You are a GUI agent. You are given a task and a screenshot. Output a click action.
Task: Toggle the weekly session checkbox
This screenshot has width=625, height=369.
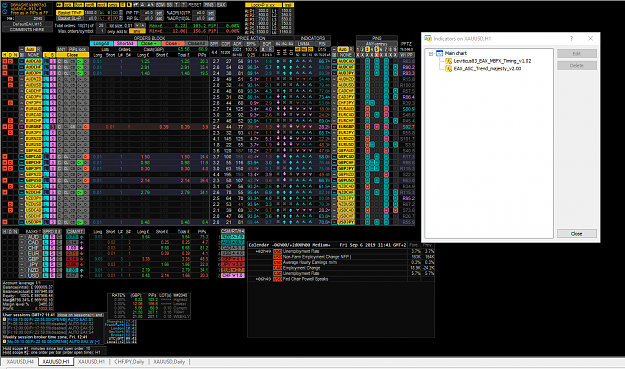4,342
